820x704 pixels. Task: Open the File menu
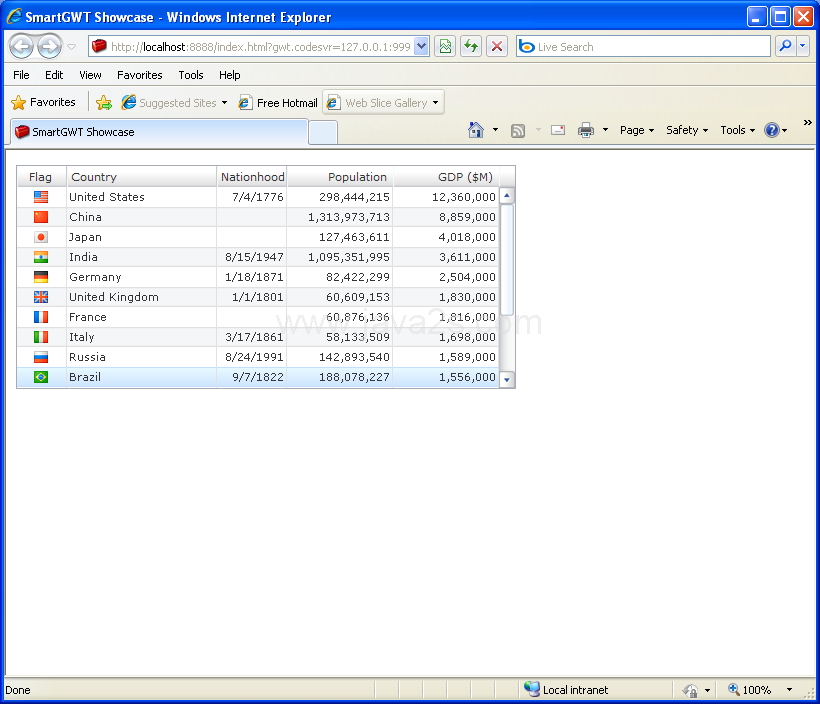[x=21, y=75]
